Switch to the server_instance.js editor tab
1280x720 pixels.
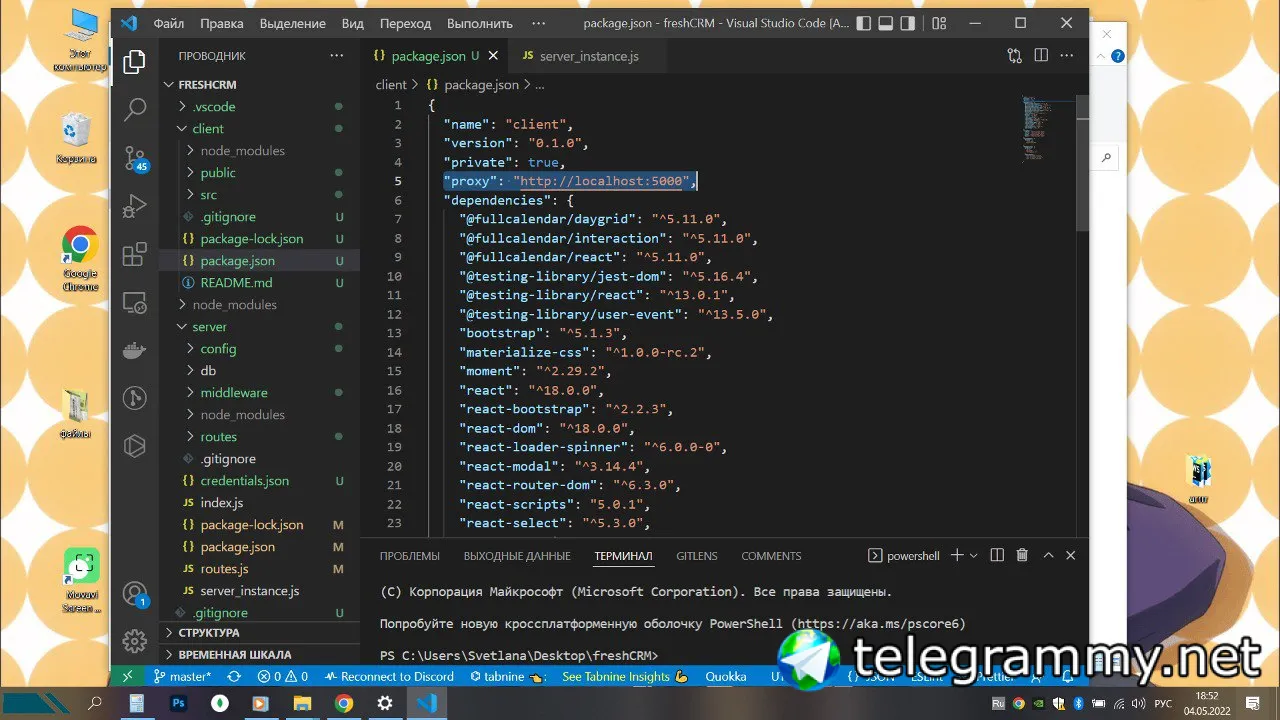(588, 56)
